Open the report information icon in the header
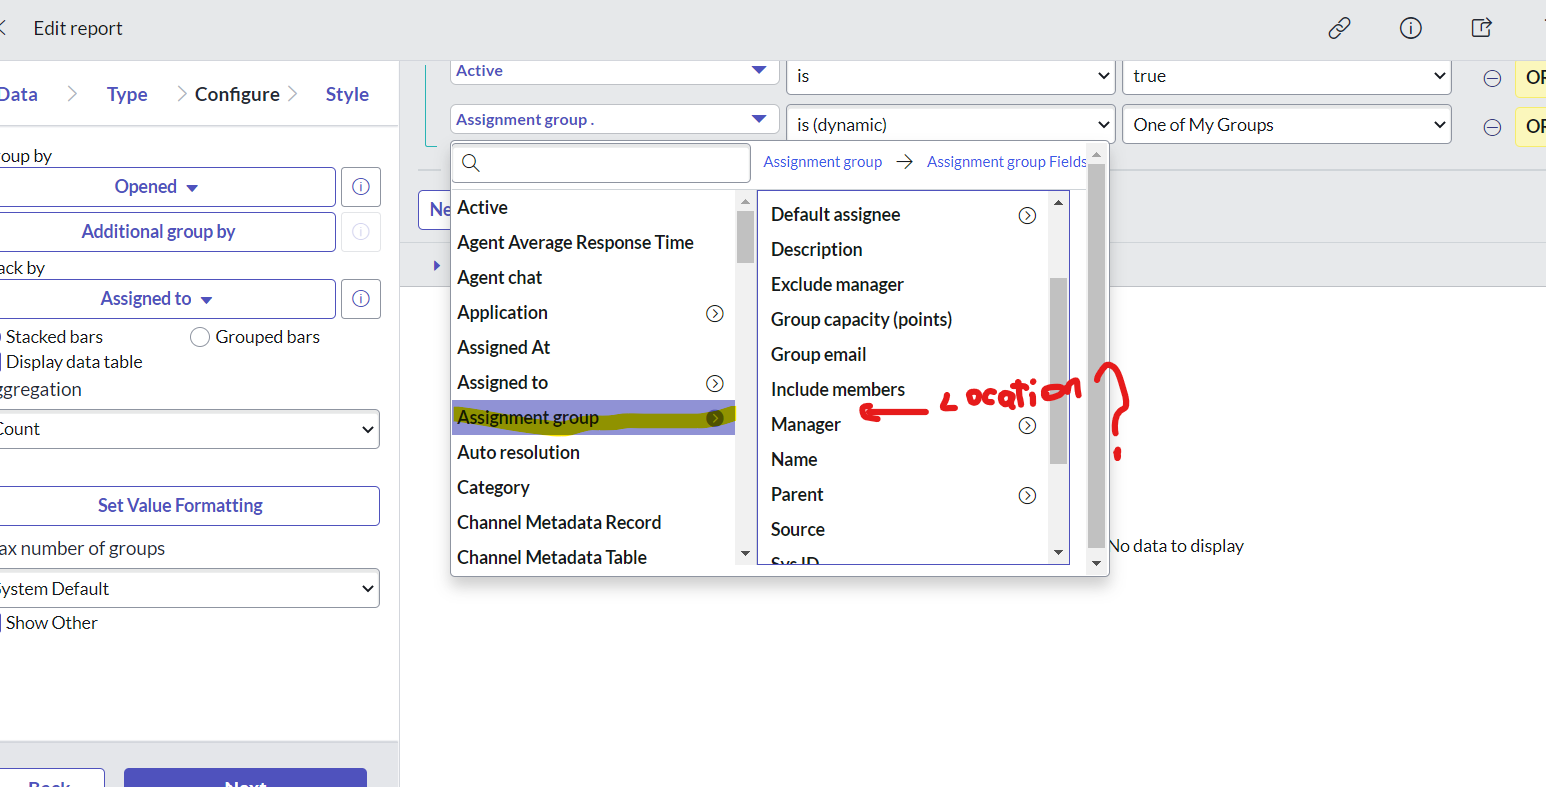1546x787 pixels. [1410, 28]
